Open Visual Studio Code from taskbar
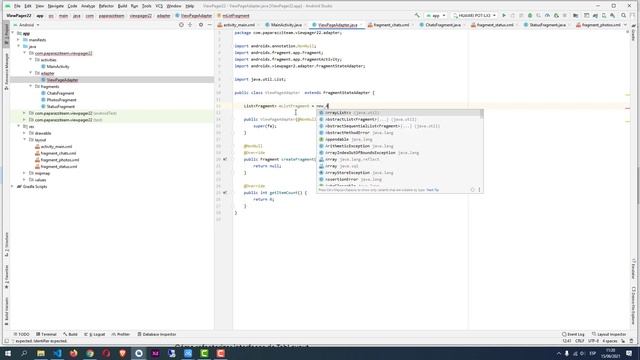Image resolution: width=640 pixels, height=360 pixels. (57, 353)
